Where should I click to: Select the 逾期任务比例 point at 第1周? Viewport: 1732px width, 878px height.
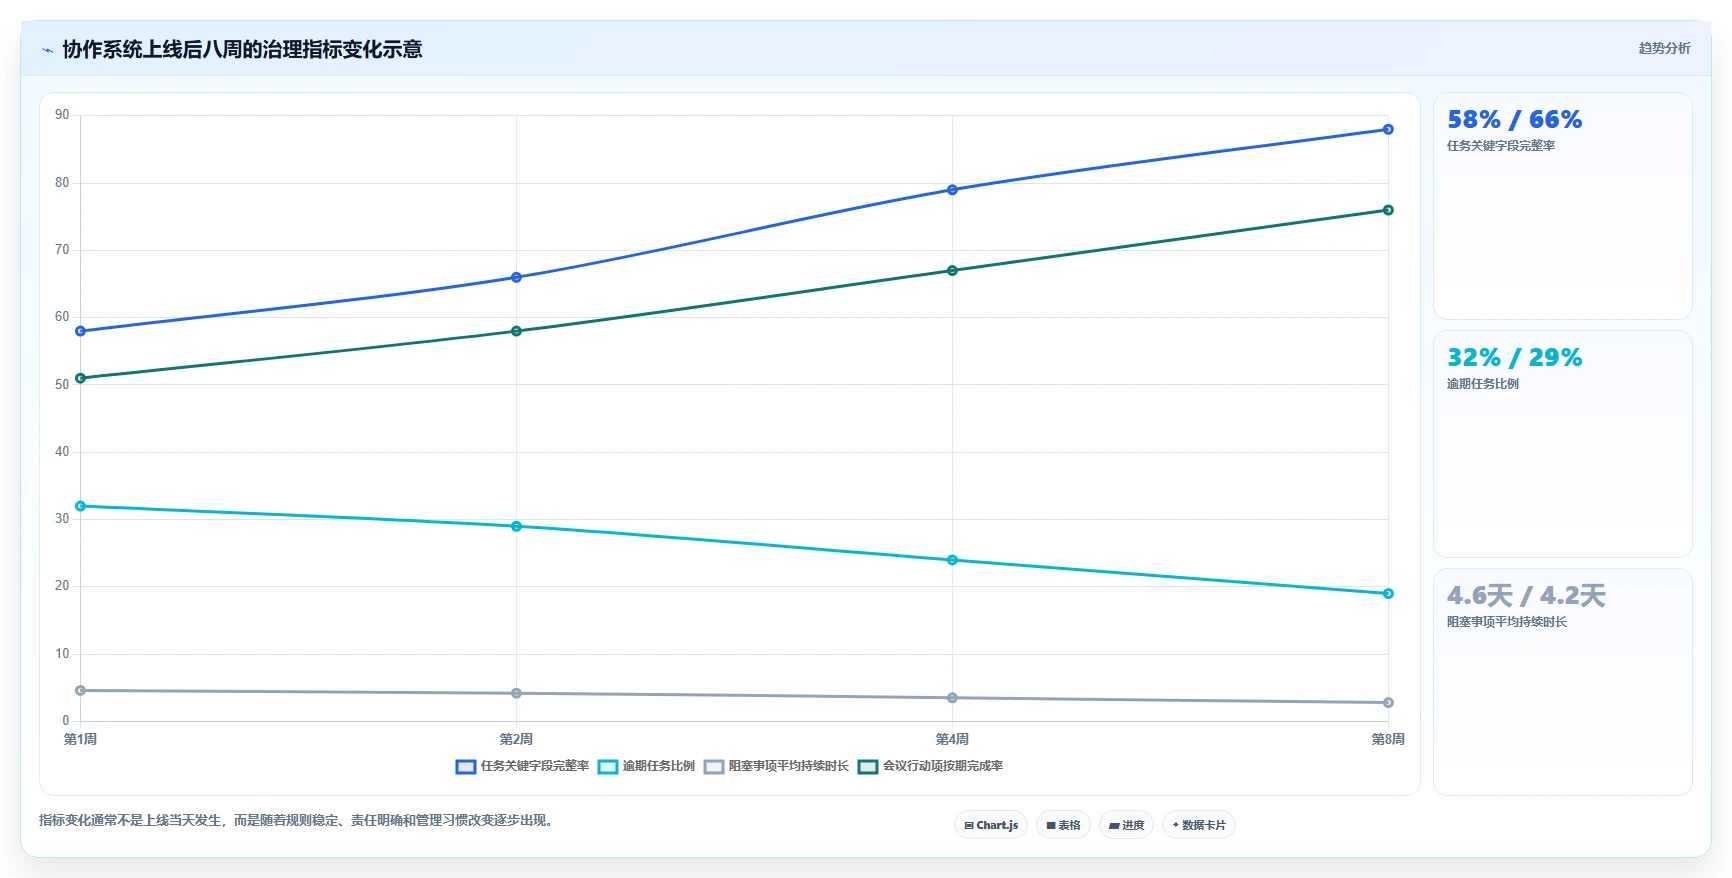click(81, 506)
